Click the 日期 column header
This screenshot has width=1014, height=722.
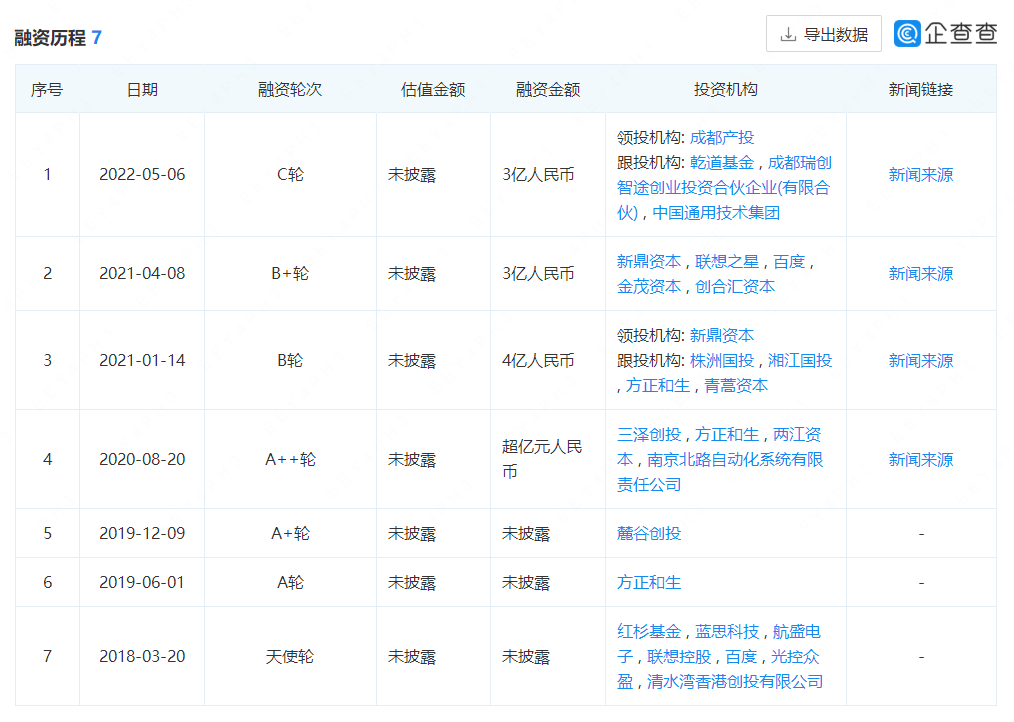click(142, 89)
